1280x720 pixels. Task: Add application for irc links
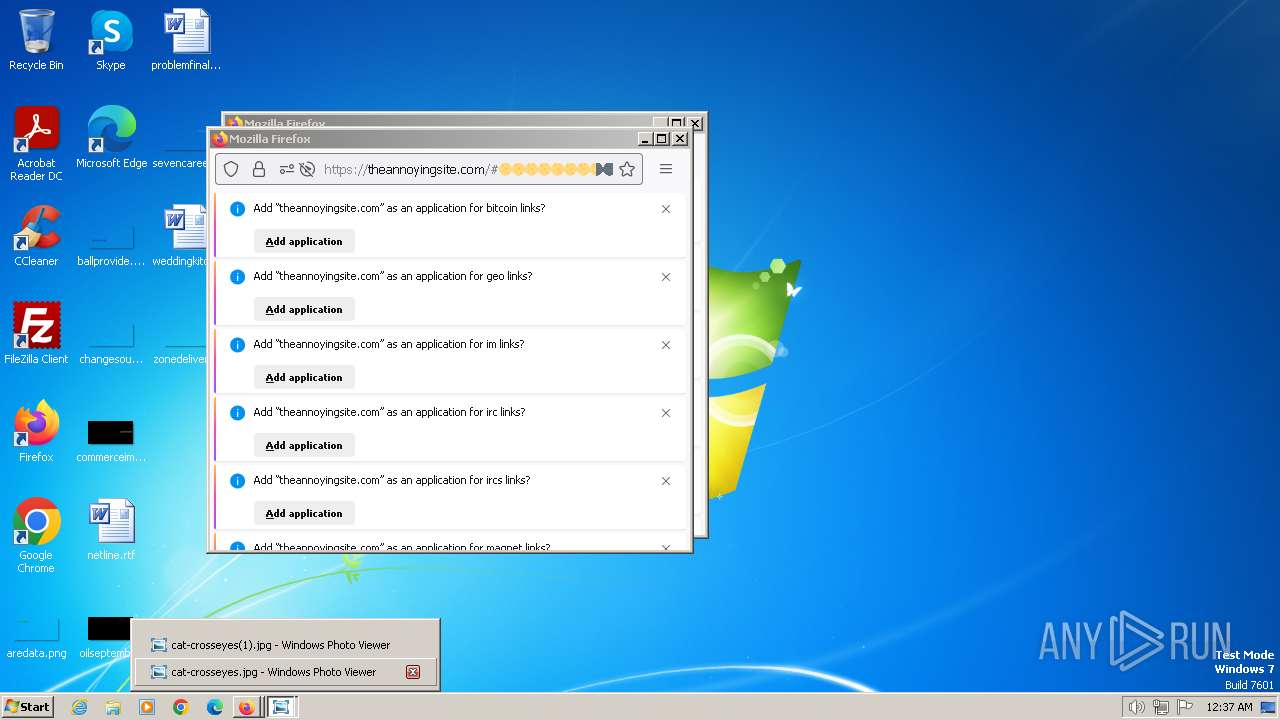coord(304,445)
